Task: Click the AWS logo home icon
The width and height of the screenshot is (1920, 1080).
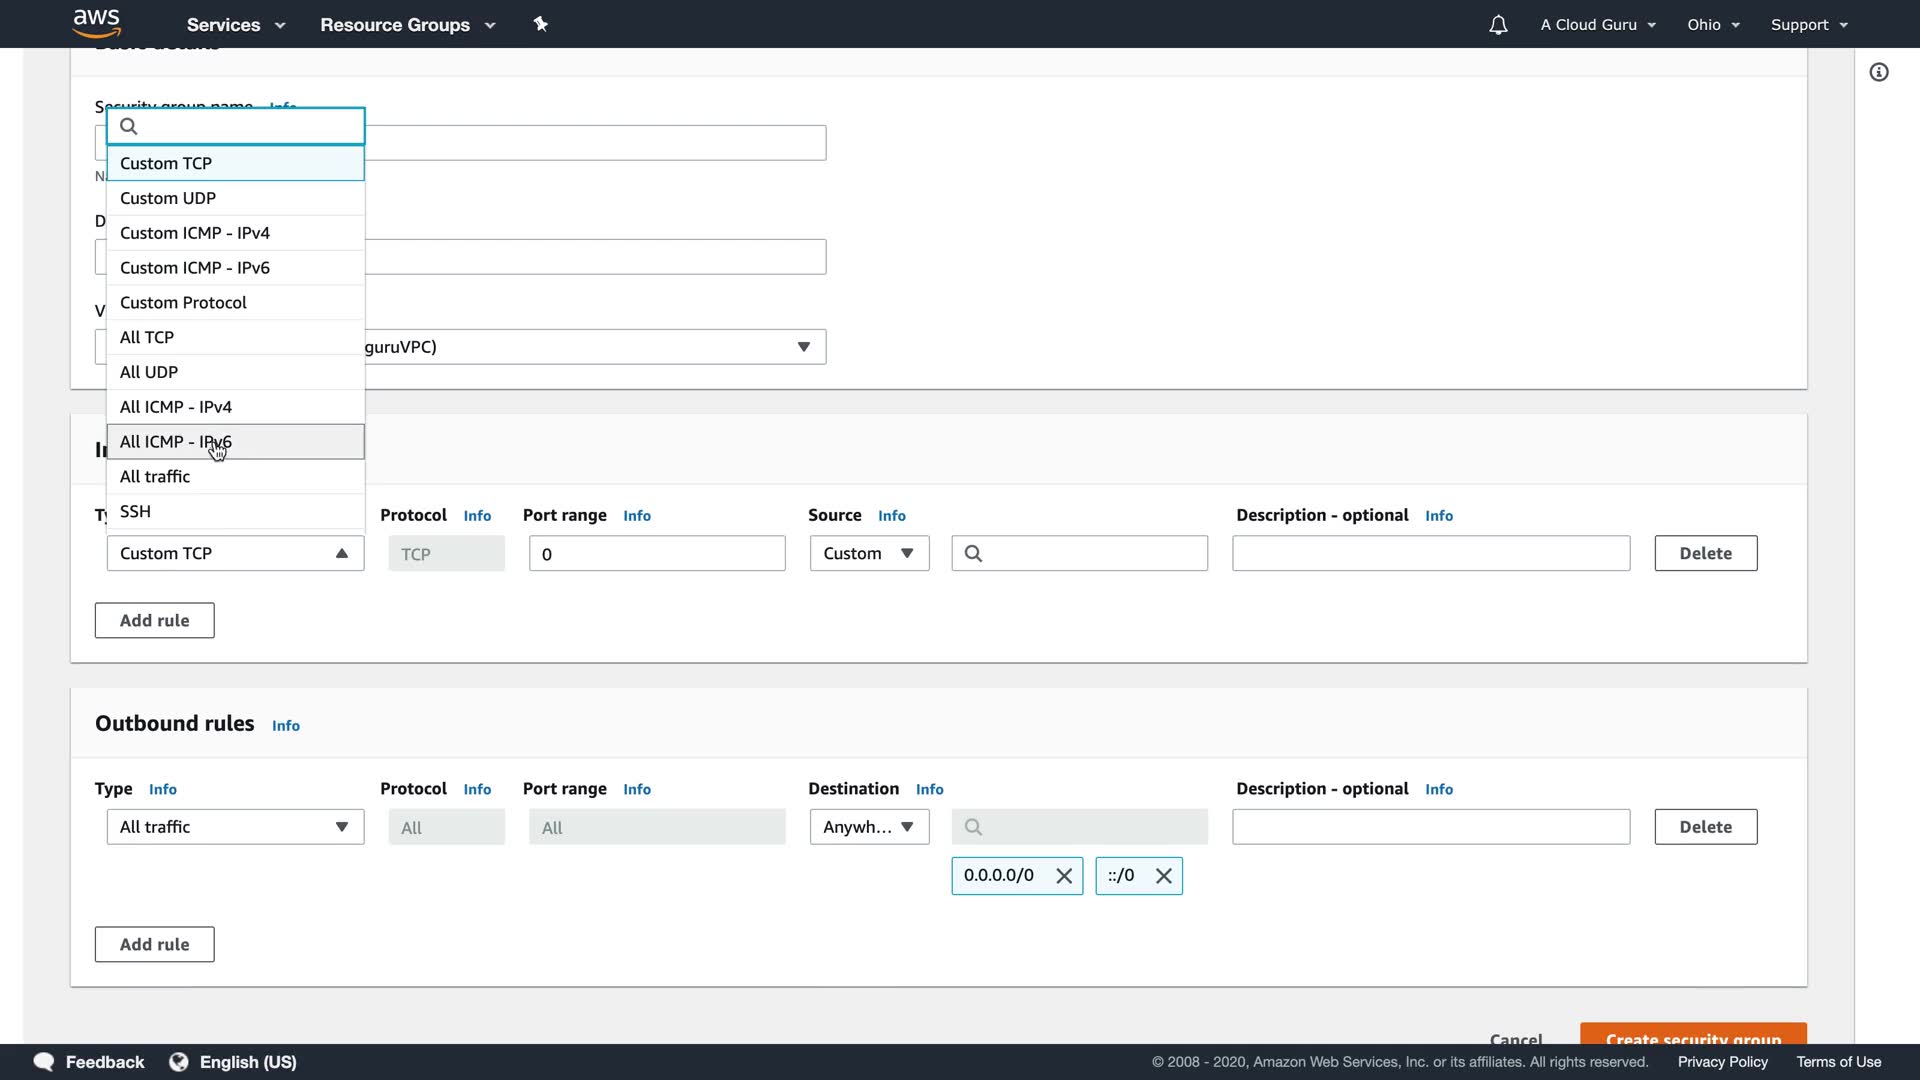Action: (x=97, y=23)
